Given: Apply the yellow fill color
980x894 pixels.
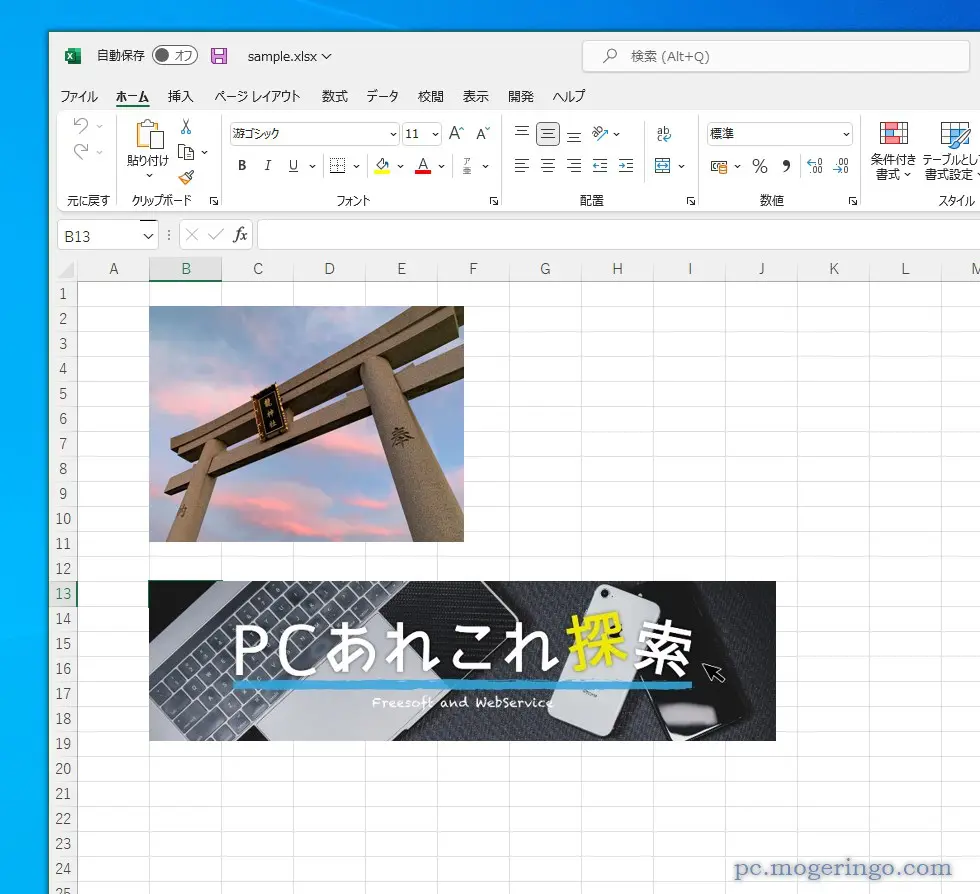Looking at the screenshot, I should [382, 166].
